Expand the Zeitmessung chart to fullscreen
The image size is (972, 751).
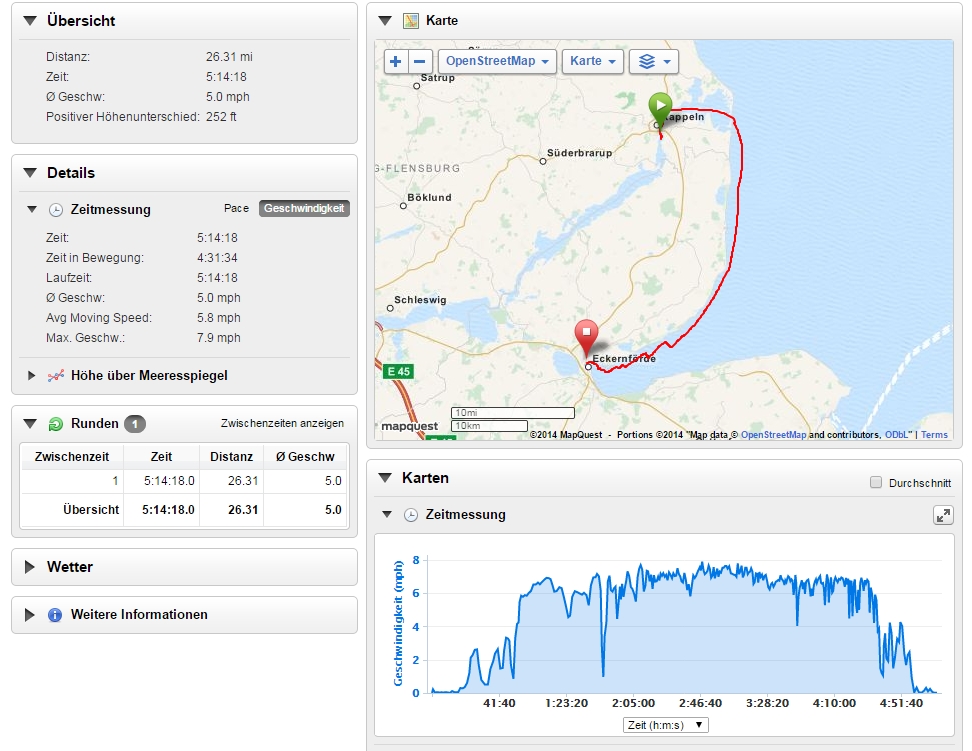pos(942,515)
